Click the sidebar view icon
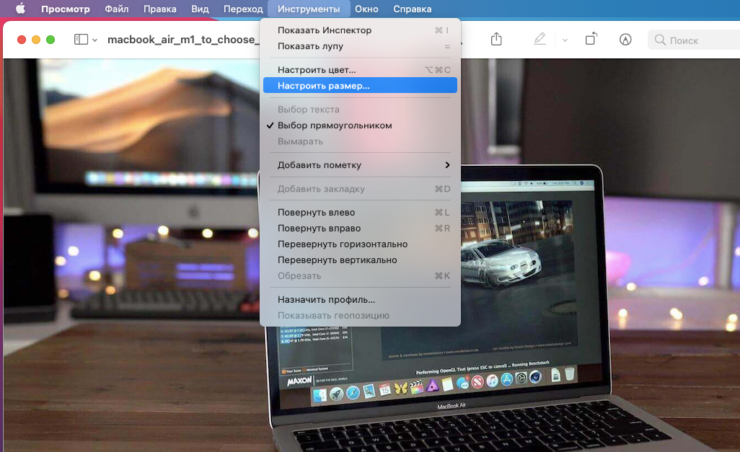The height and width of the screenshot is (452, 740). pos(81,40)
